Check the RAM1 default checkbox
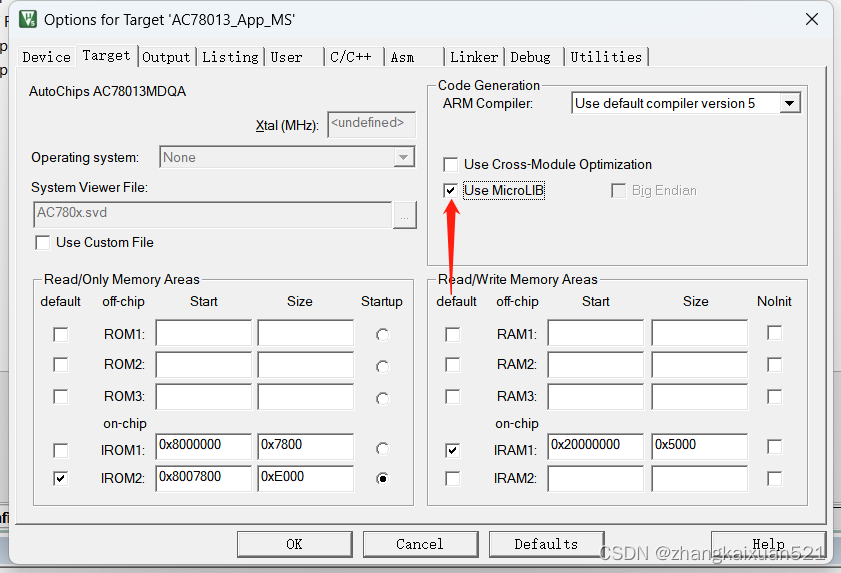This screenshot has width=841, height=573. [x=453, y=335]
